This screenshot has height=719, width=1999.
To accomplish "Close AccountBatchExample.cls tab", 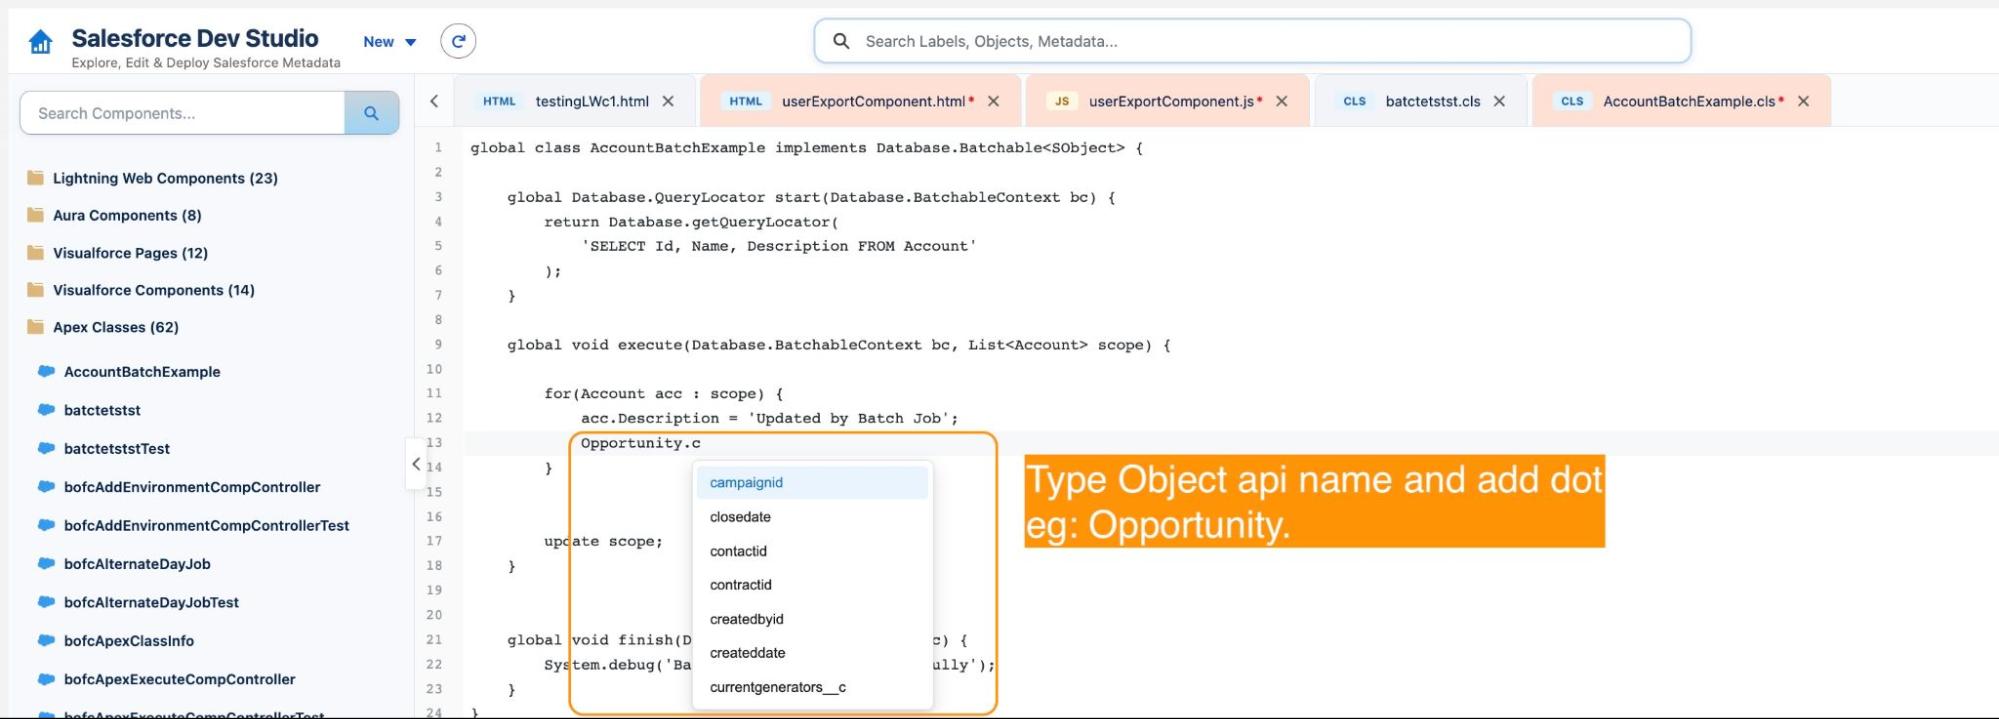I will coord(1803,101).
